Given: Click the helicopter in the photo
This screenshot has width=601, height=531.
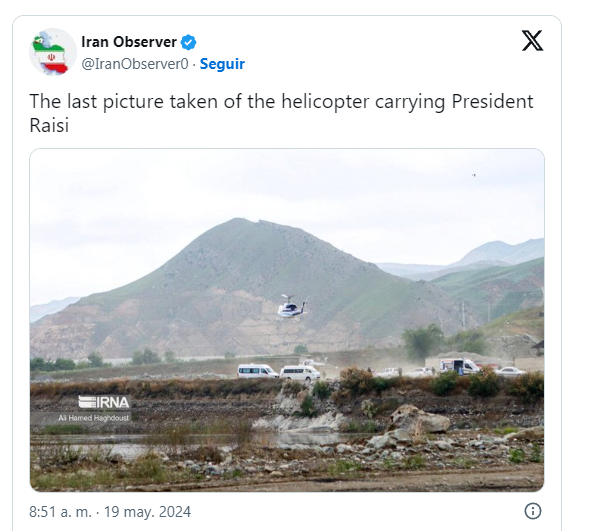Looking at the screenshot, I should pos(292,309).
